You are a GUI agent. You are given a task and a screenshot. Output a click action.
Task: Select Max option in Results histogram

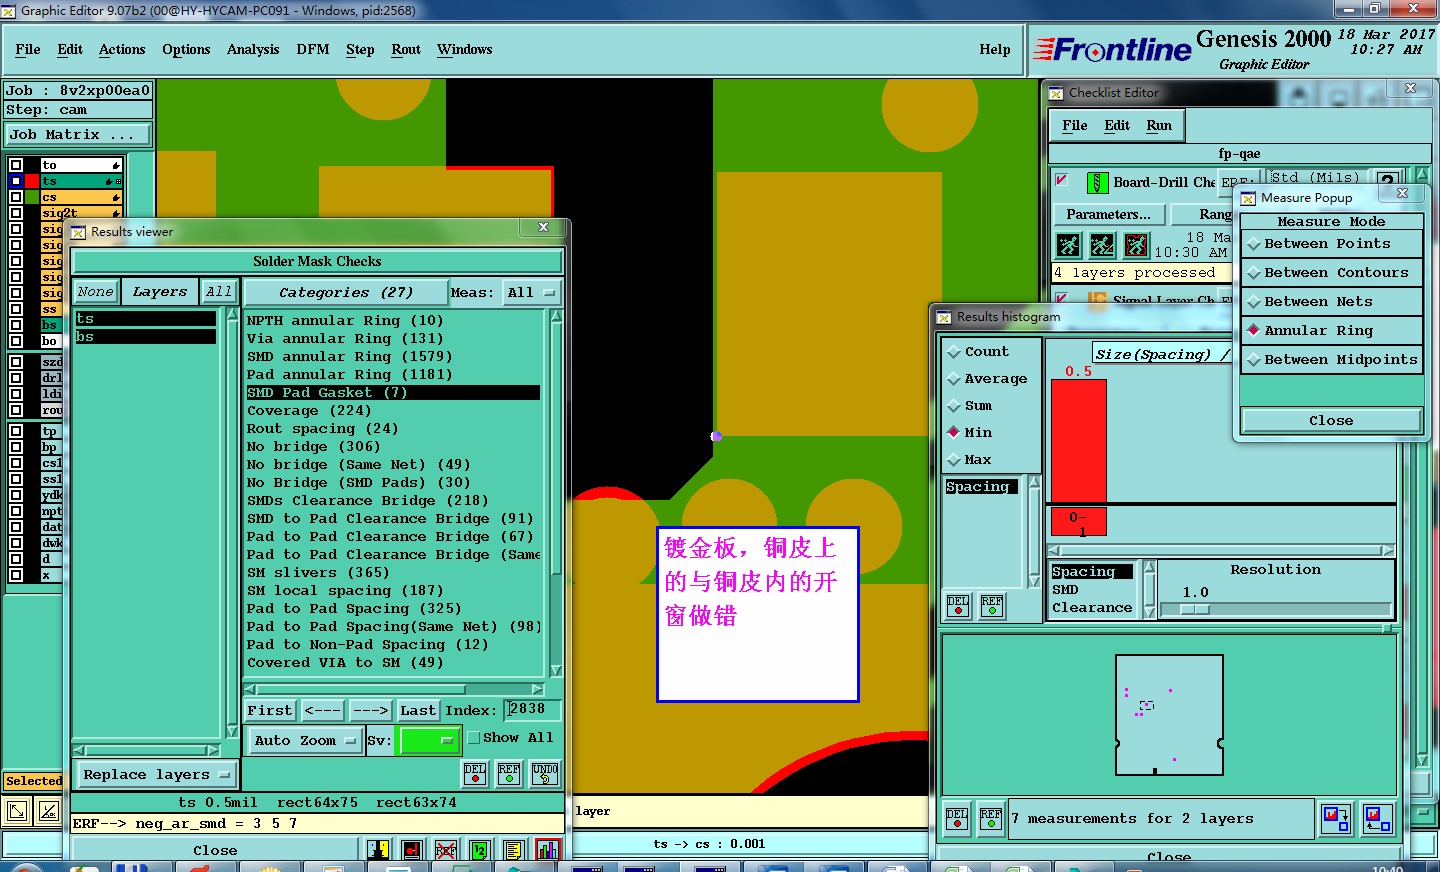pyautogui.click(x=969, y=460)
